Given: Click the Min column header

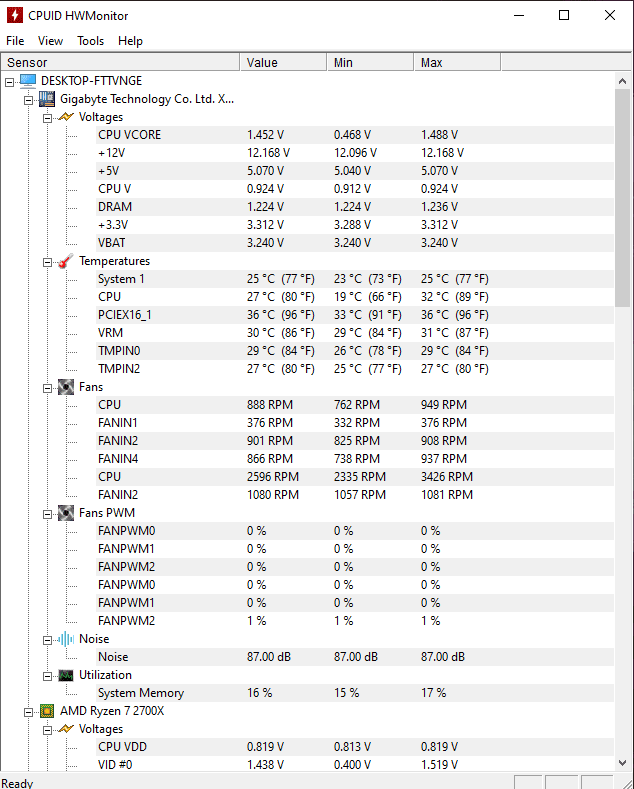Looking at the screenshot, I should click(370, 62).
